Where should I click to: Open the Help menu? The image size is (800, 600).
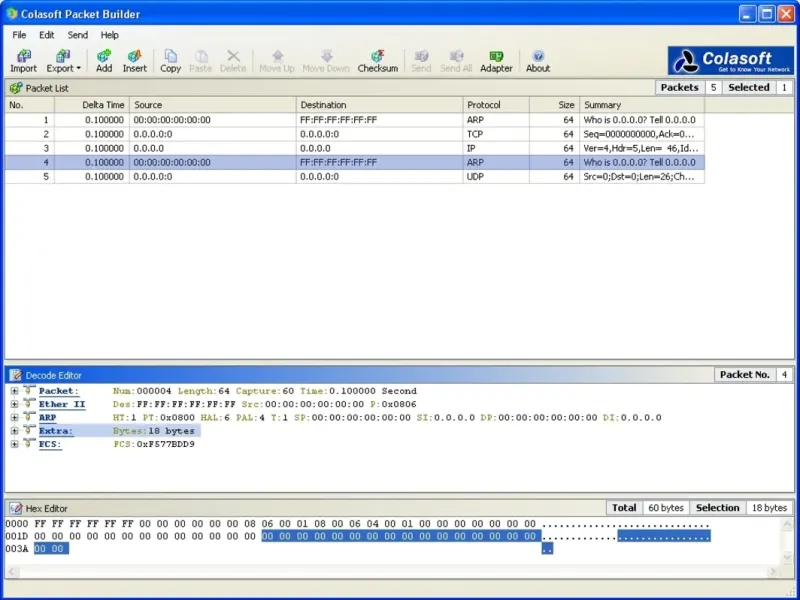coord(109,35)
